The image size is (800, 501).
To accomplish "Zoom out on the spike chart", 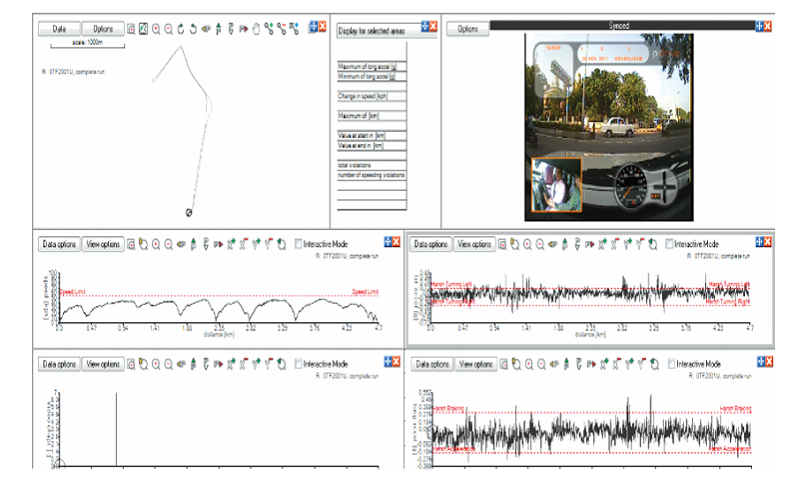I will pos(168,364).
